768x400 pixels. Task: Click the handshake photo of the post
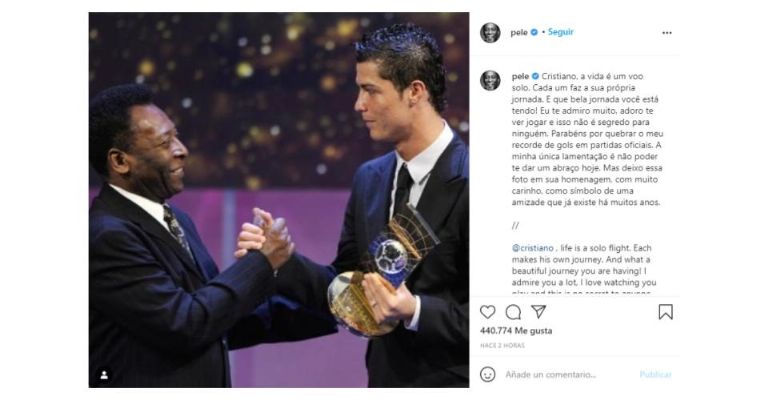(x=279, y=200)
